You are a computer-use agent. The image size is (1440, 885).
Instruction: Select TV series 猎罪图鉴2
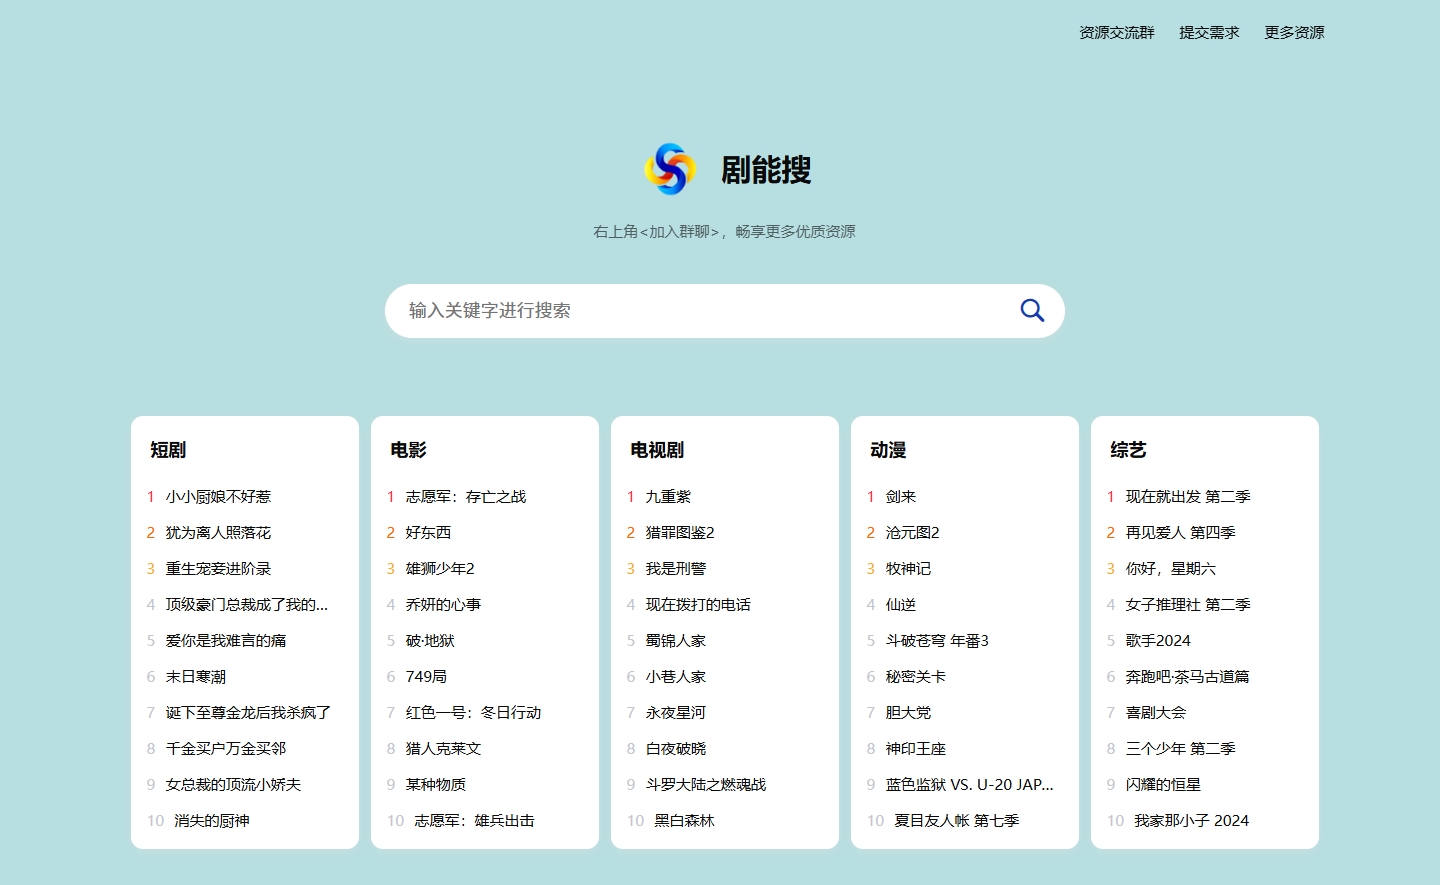point(679,533)
